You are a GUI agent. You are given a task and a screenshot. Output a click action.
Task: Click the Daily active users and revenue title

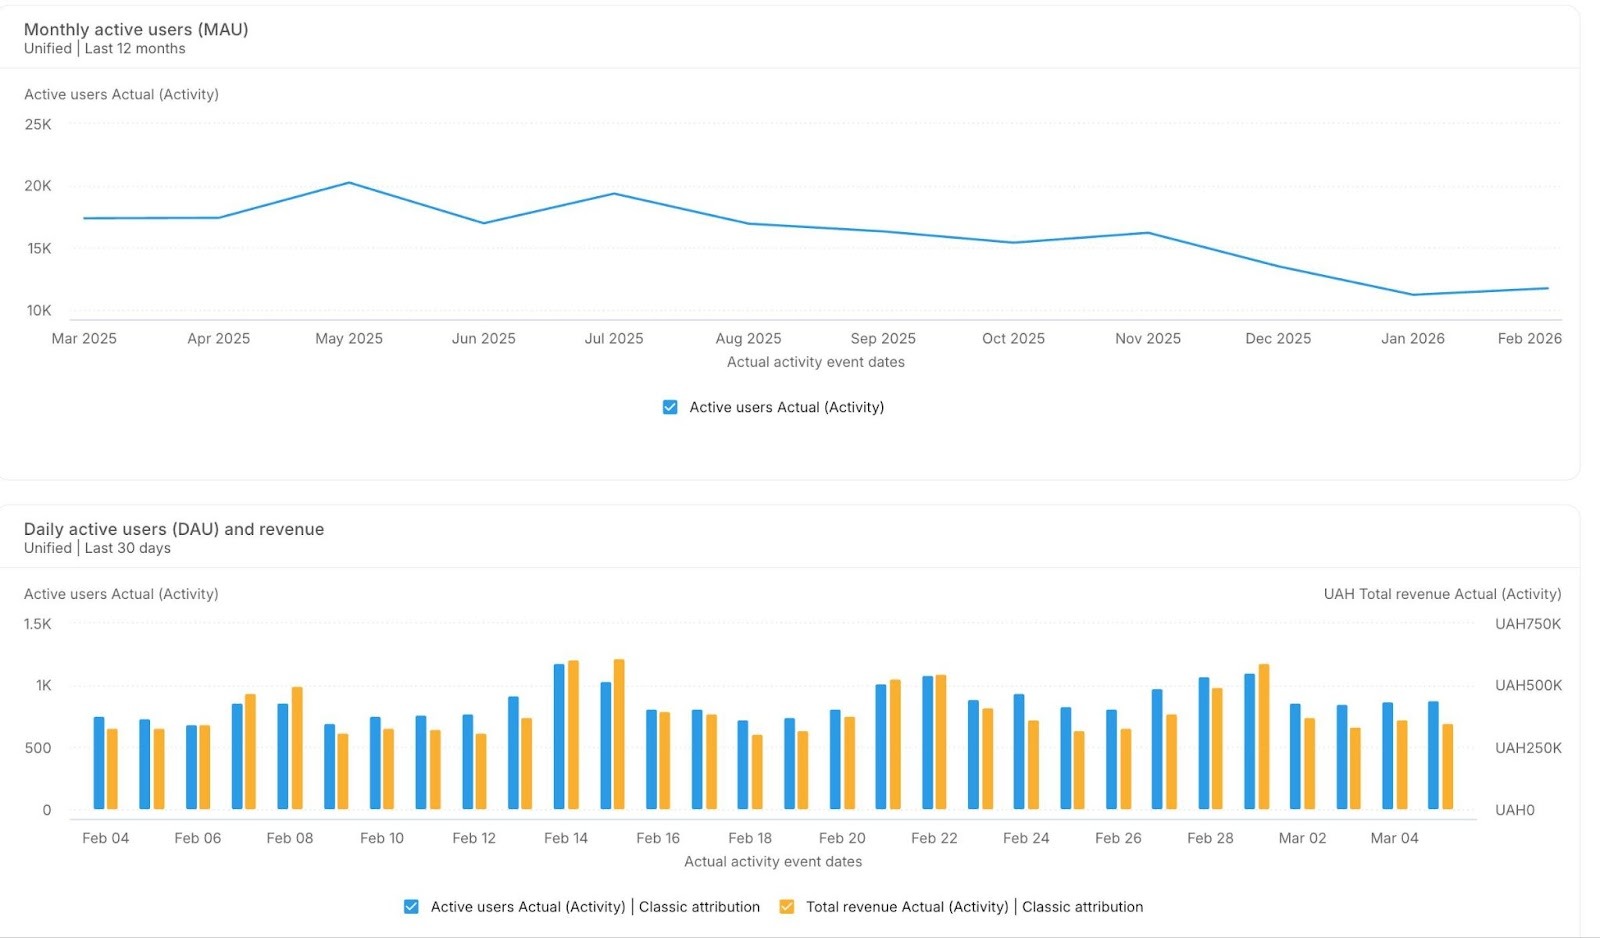pyautogui.click(x=173, y=528)
